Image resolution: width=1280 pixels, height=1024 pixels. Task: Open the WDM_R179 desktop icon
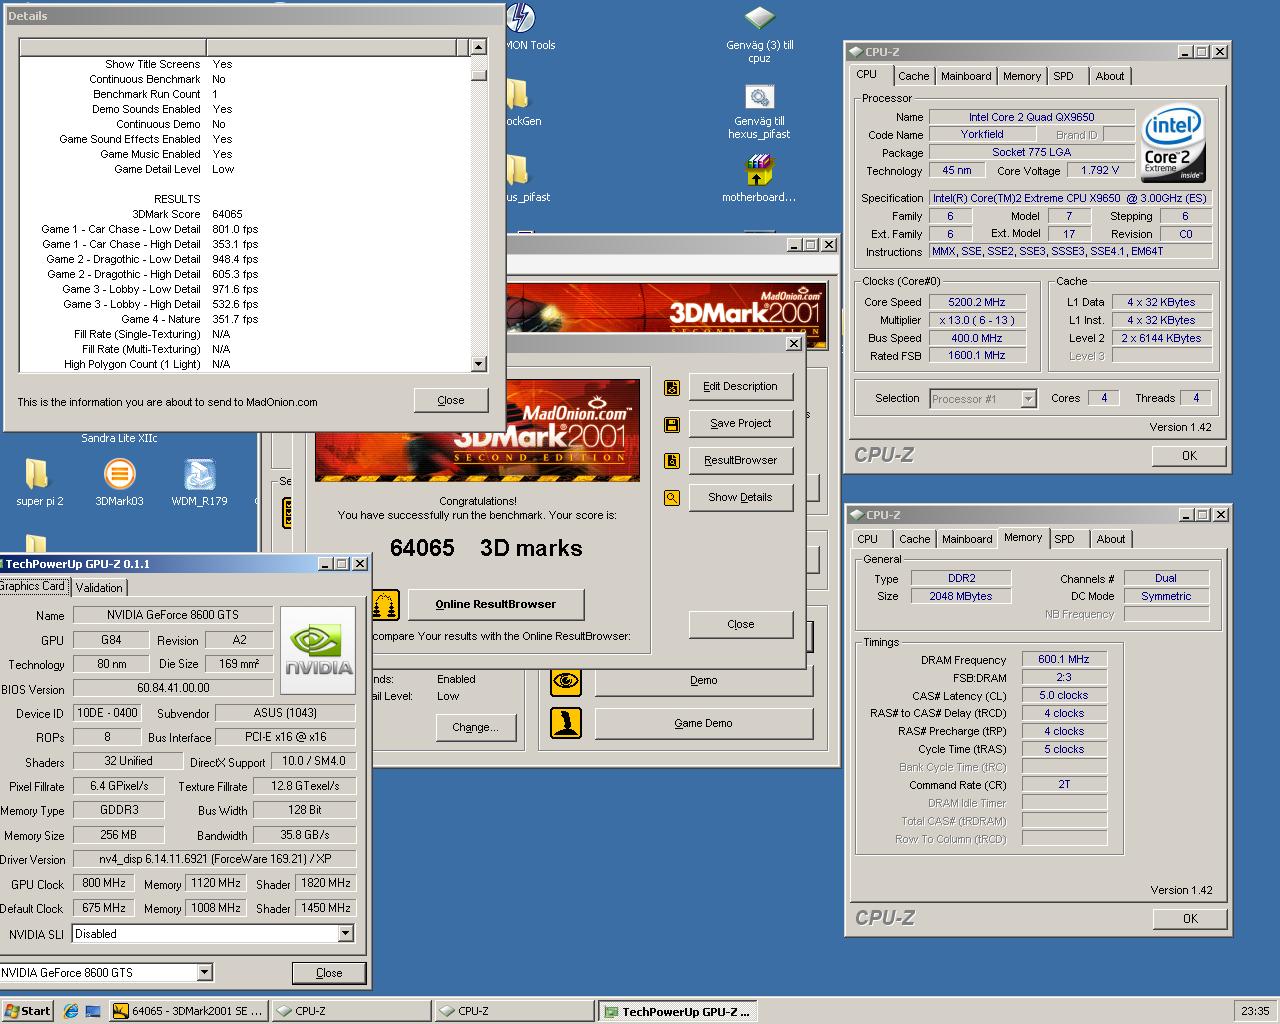tap(200, 474)
